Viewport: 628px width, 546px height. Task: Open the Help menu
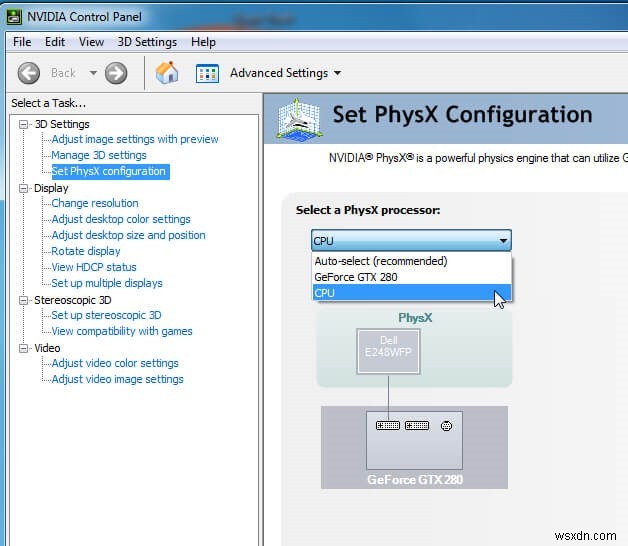point(203,42)
